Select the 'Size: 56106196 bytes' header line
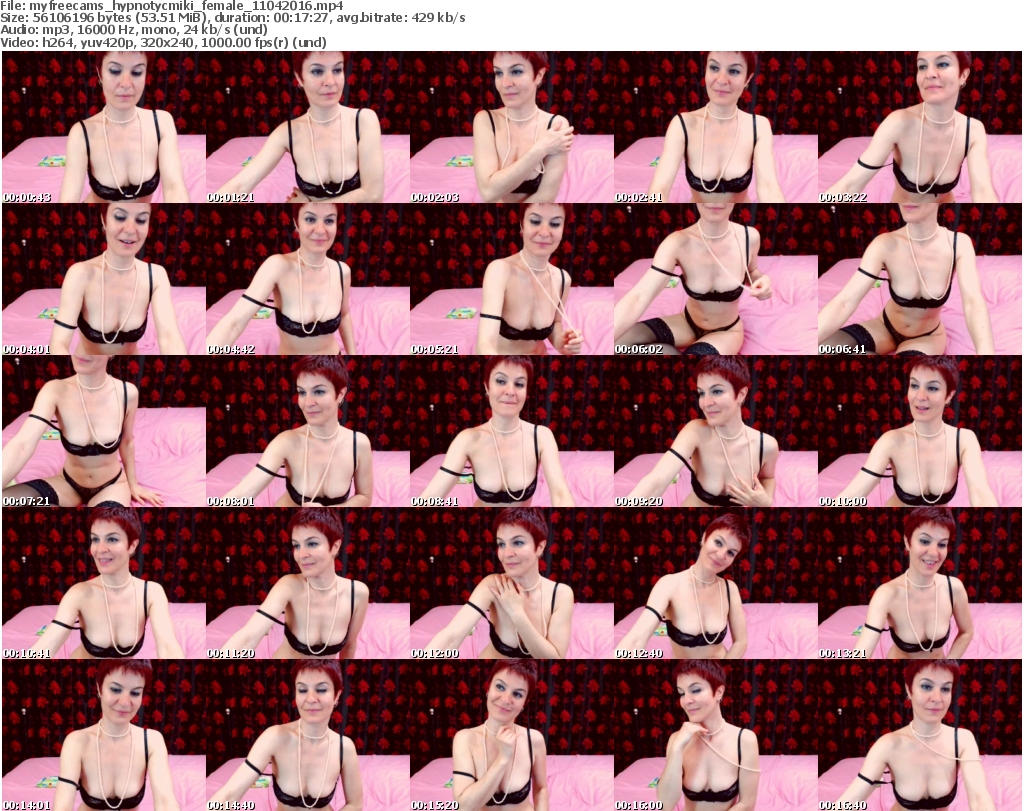The image size is (1024, 811). [233, 18]
